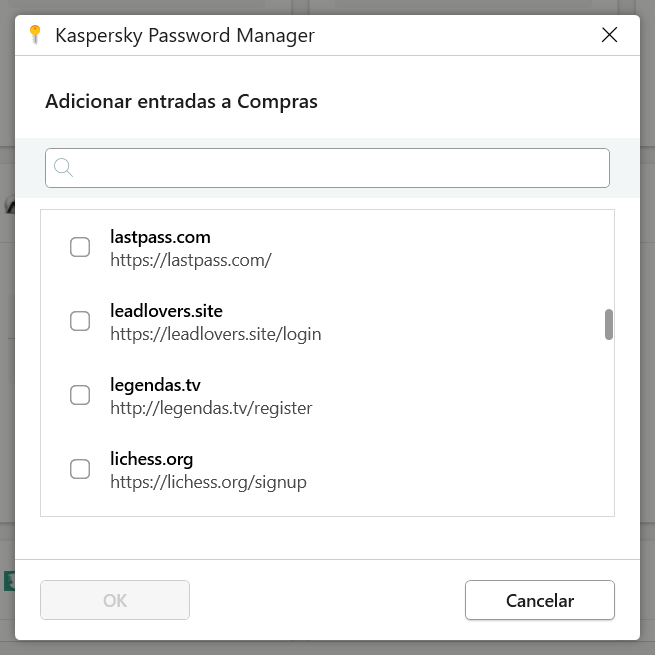Click the legendas.tv/register URL text

211,408
